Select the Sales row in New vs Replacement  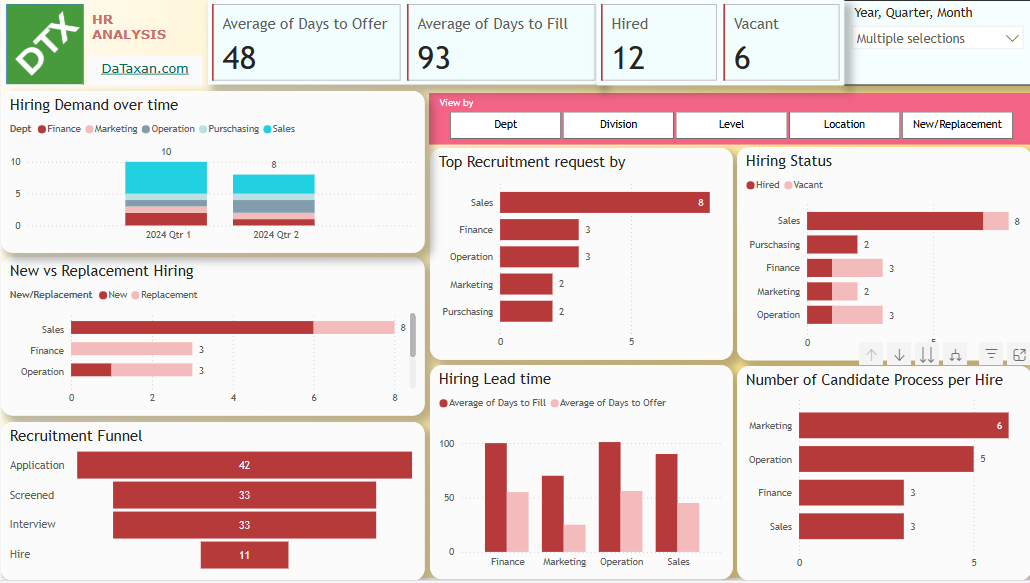pyautogui.click(x=233, y=328)
